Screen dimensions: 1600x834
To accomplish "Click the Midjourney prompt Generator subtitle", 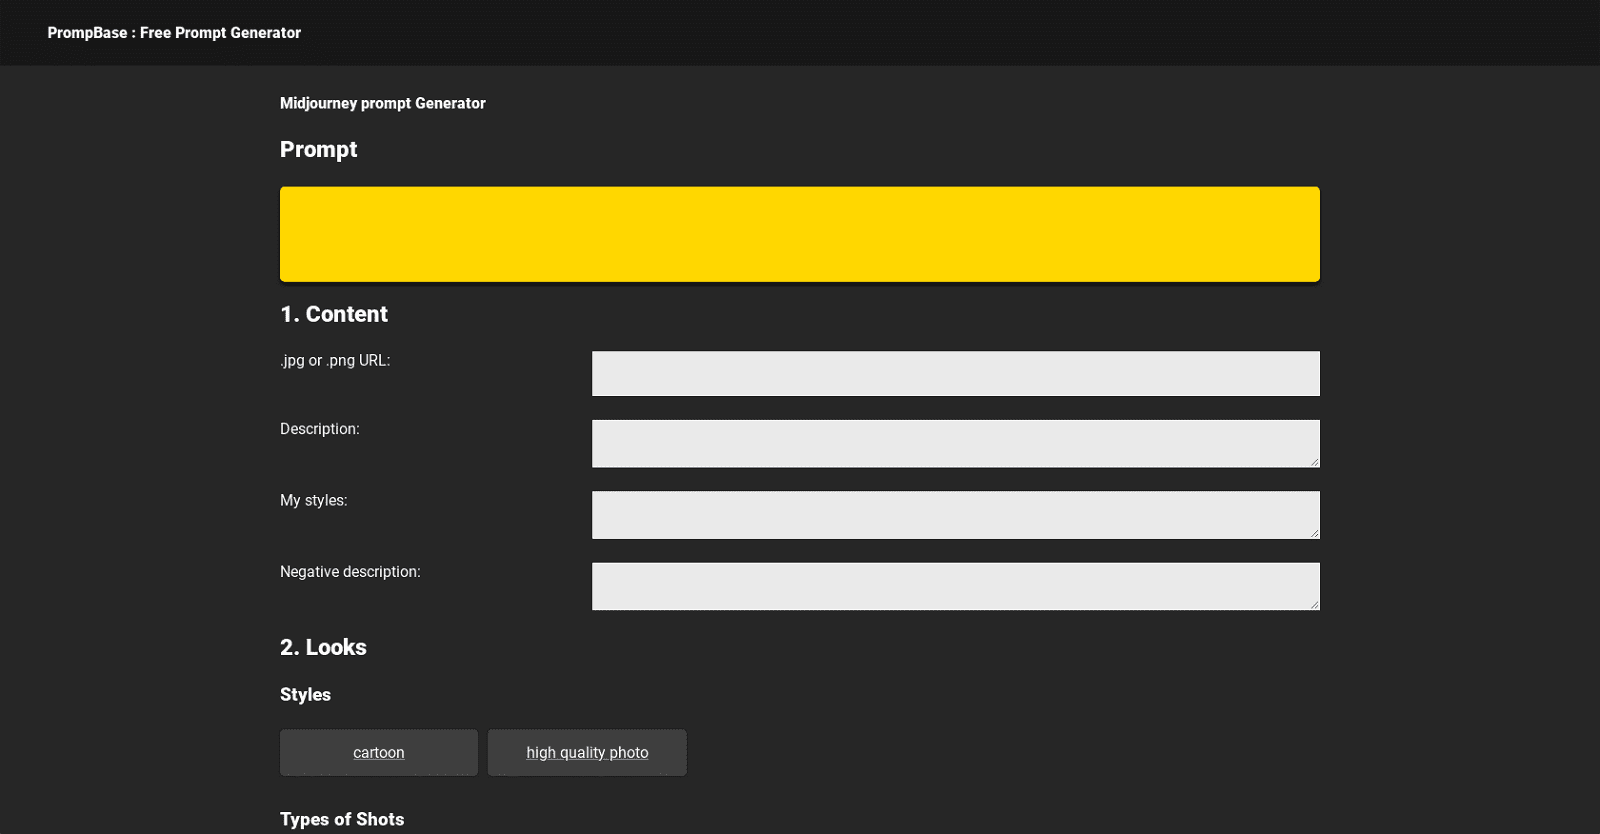I will (382, 103).
